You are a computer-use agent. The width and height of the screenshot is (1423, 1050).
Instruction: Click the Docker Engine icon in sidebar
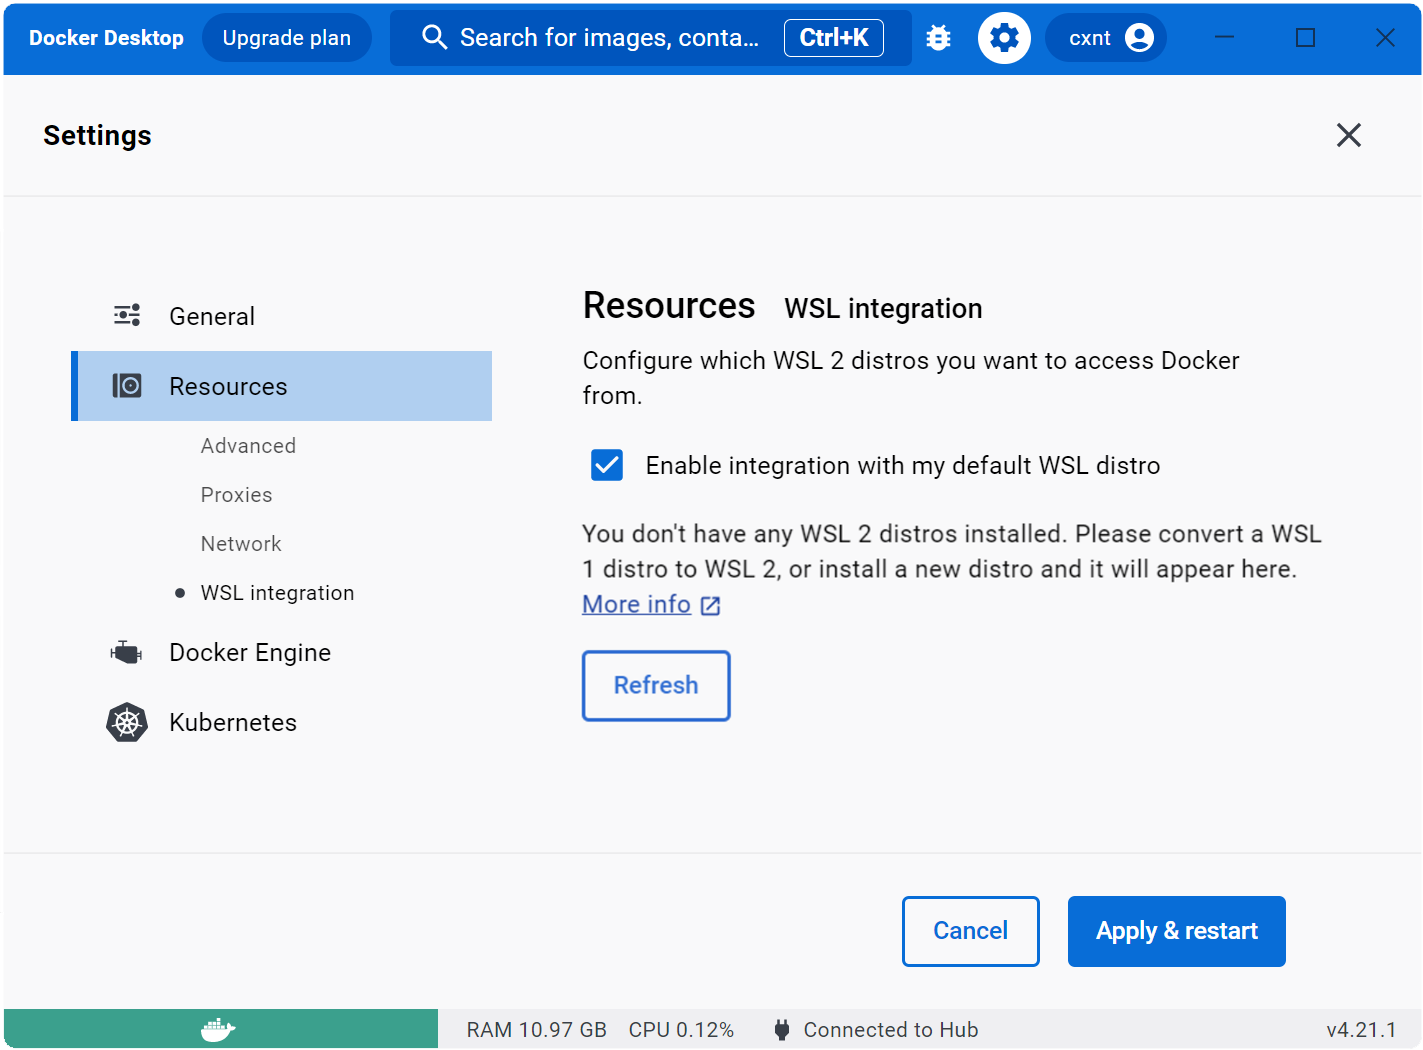coord(126,653)
